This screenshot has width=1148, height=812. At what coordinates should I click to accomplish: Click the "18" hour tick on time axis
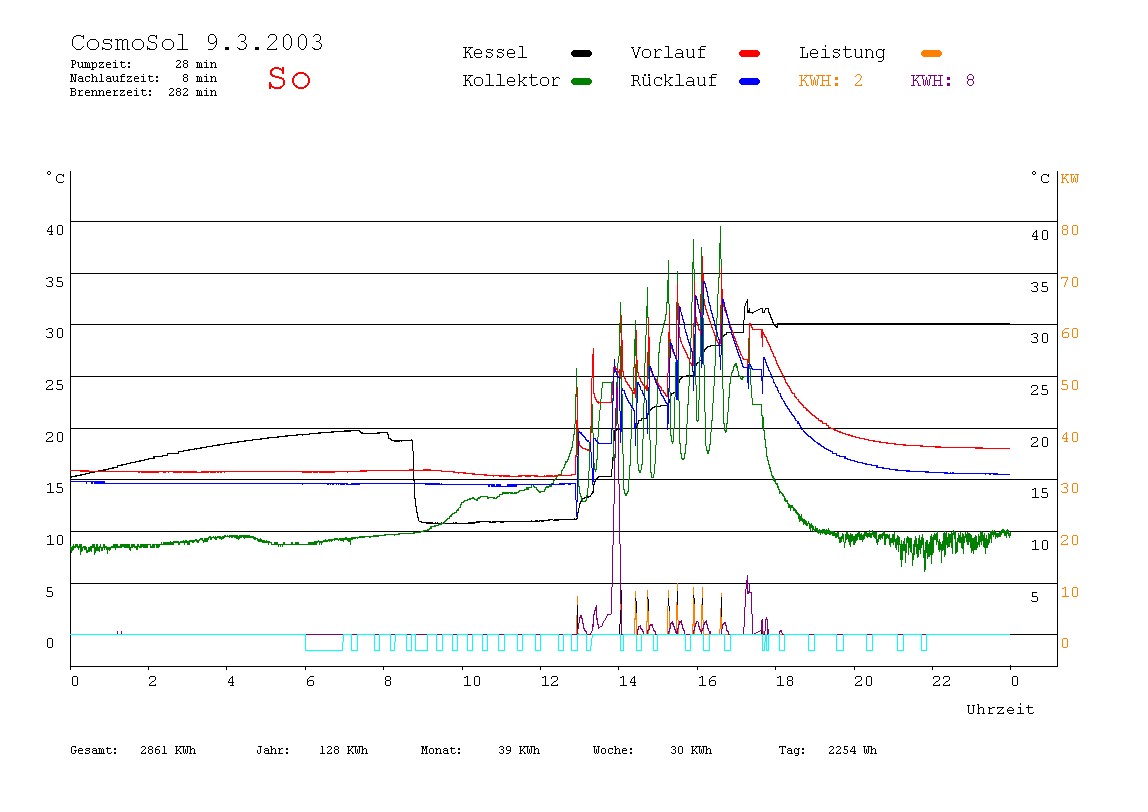click(x=785, y=681)
